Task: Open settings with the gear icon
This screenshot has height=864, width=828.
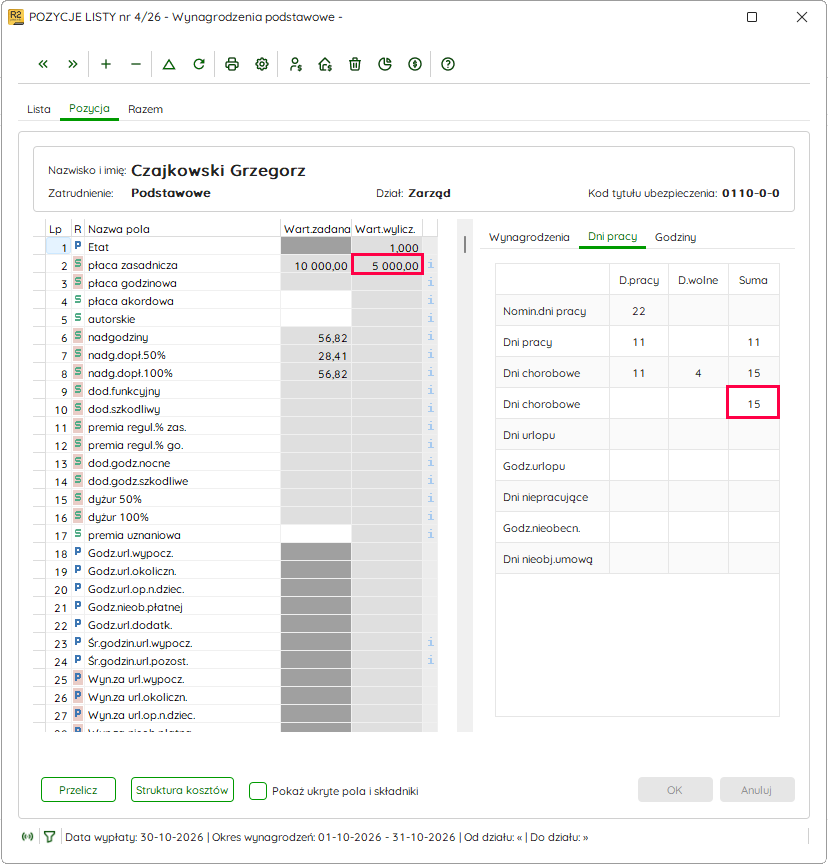Action: (x=262, y=64)
